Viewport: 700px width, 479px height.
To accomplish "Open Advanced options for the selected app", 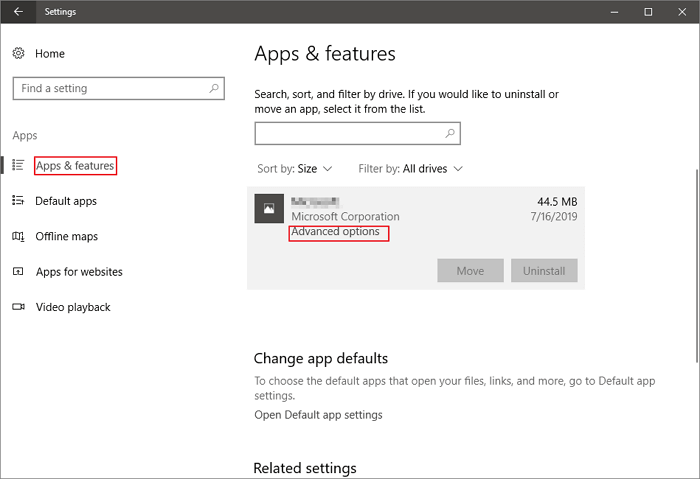I will tap(336, 232).
